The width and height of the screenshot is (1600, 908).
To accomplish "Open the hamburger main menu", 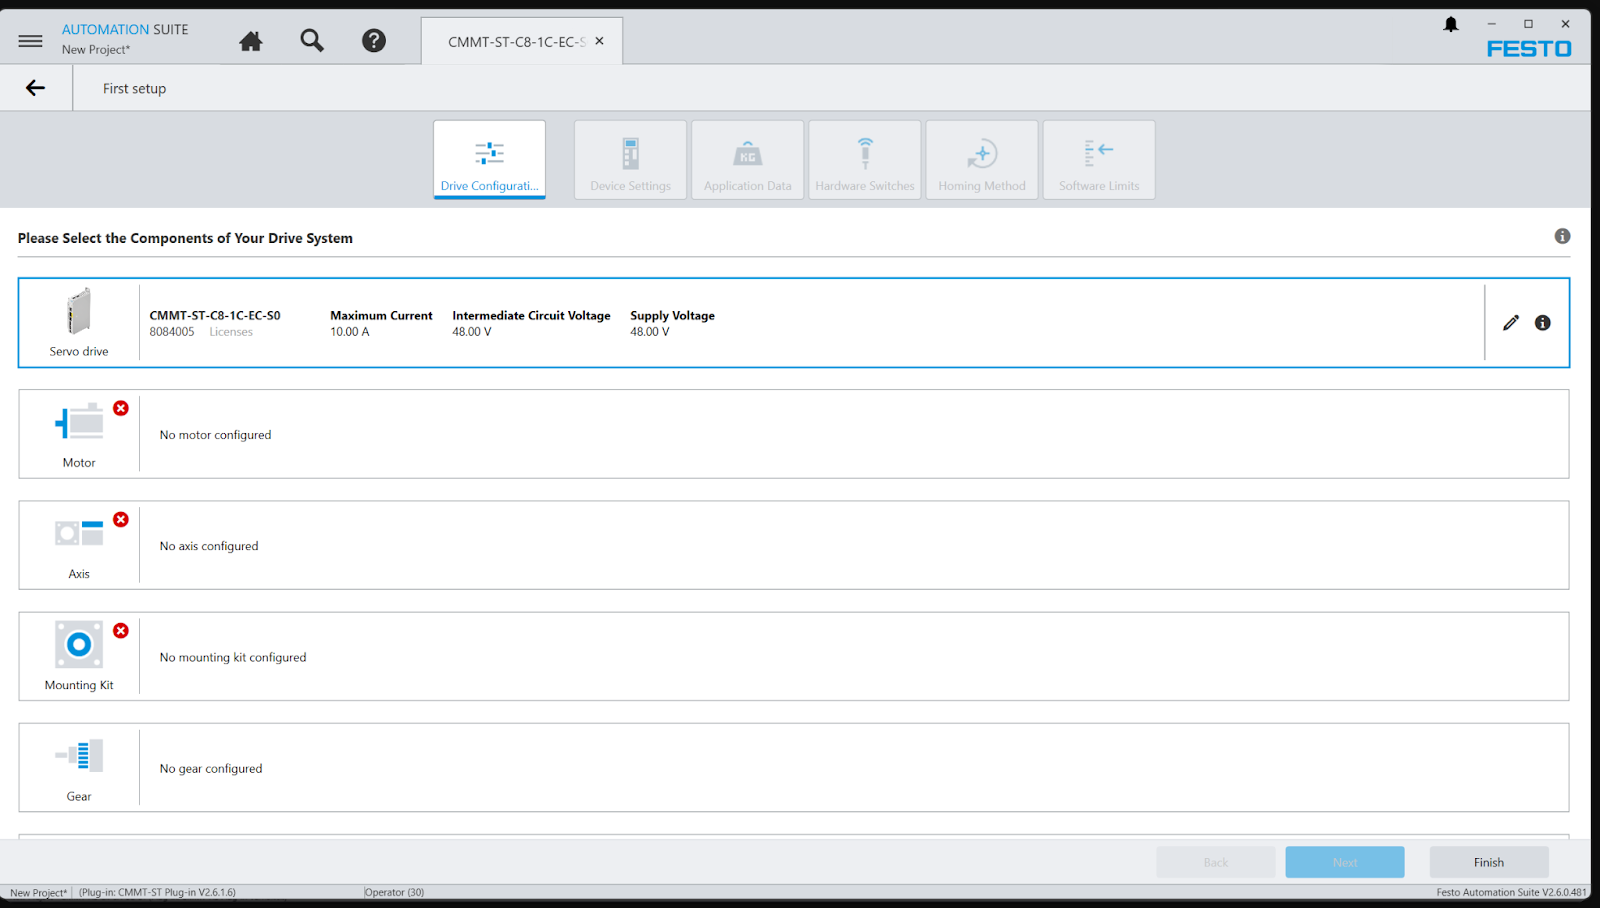I will click(x=31, y=41).
